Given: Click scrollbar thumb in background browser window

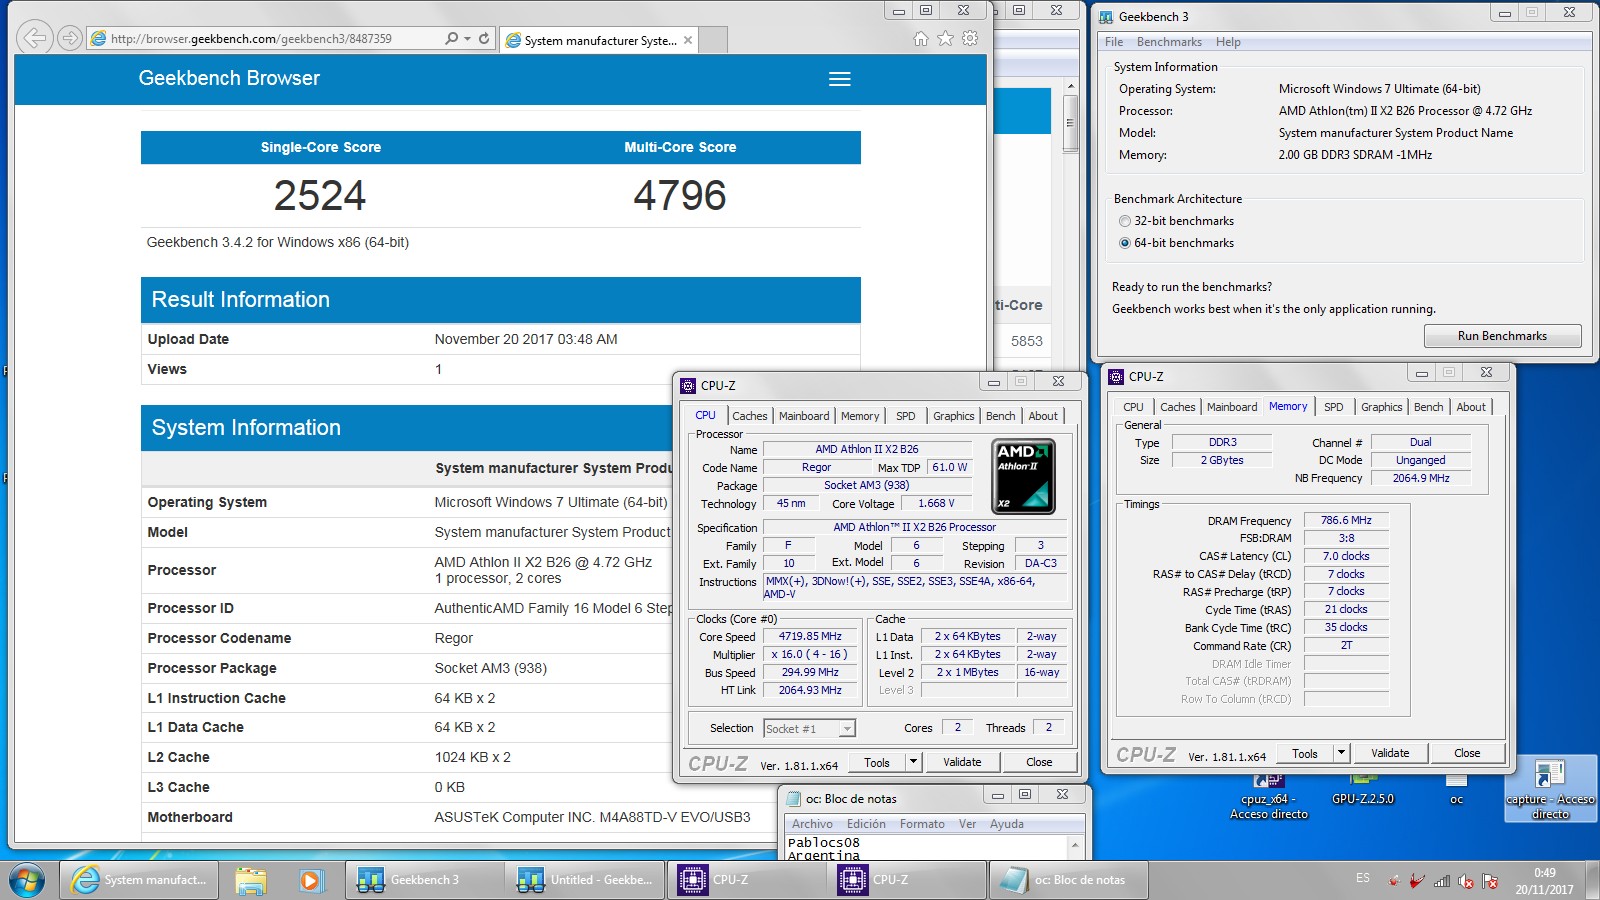Looking at the screenshot, I should (1070, 124).
